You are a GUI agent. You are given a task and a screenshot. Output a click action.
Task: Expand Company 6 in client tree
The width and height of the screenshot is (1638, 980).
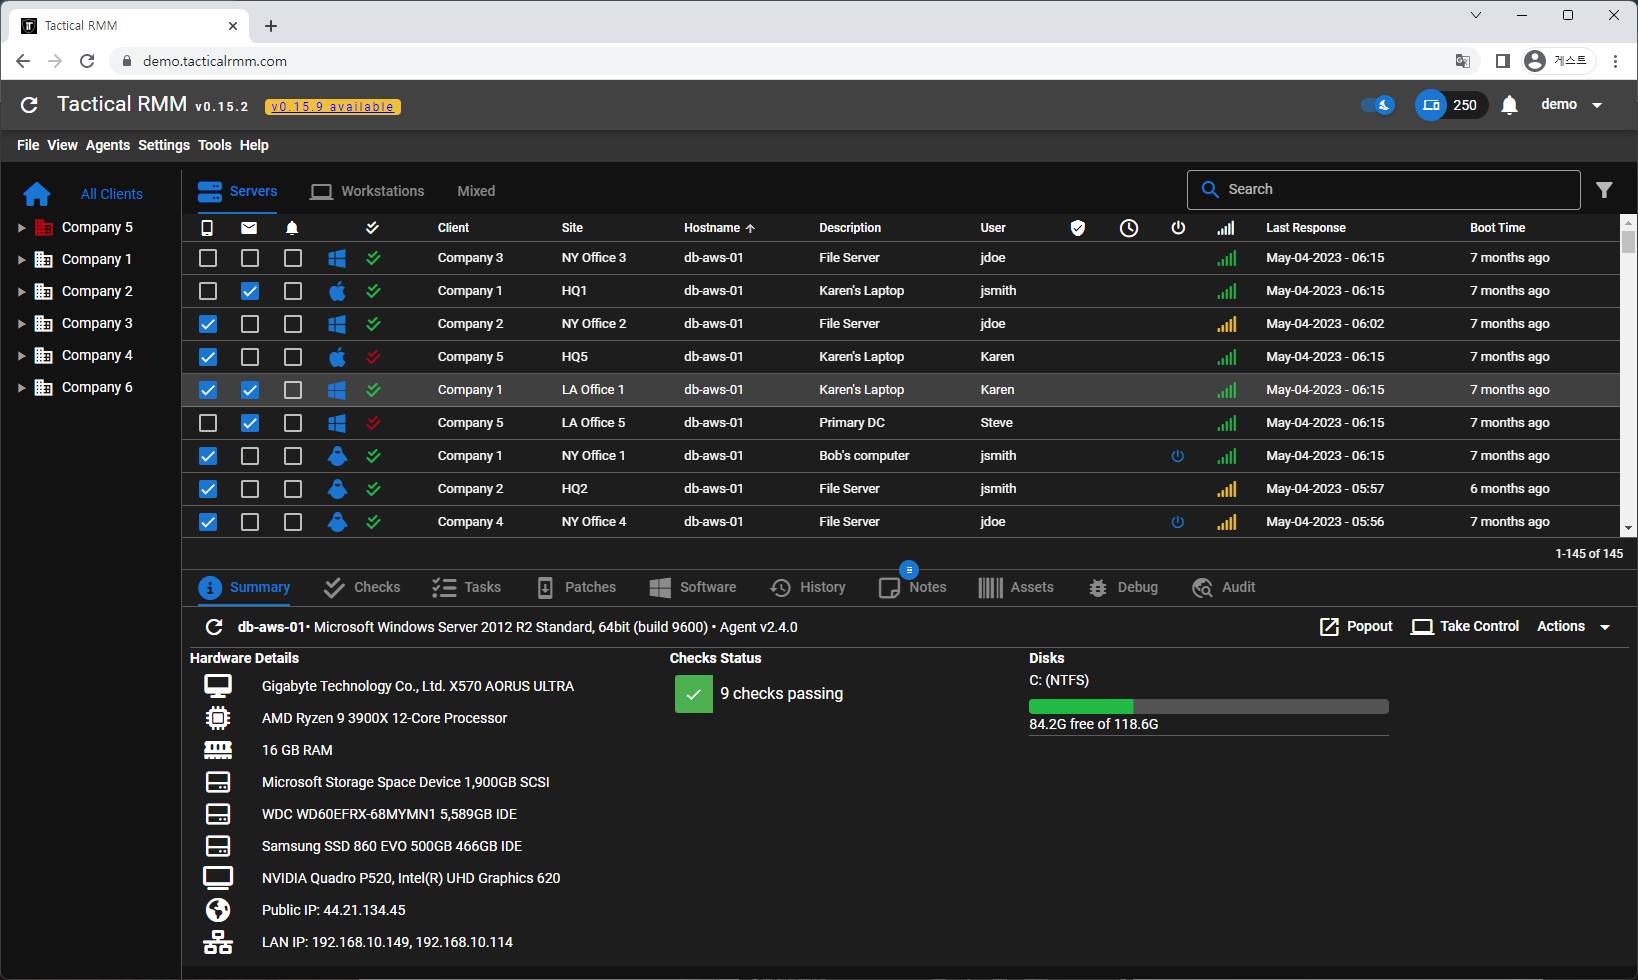pyautogui.click(x=21, y=388)
